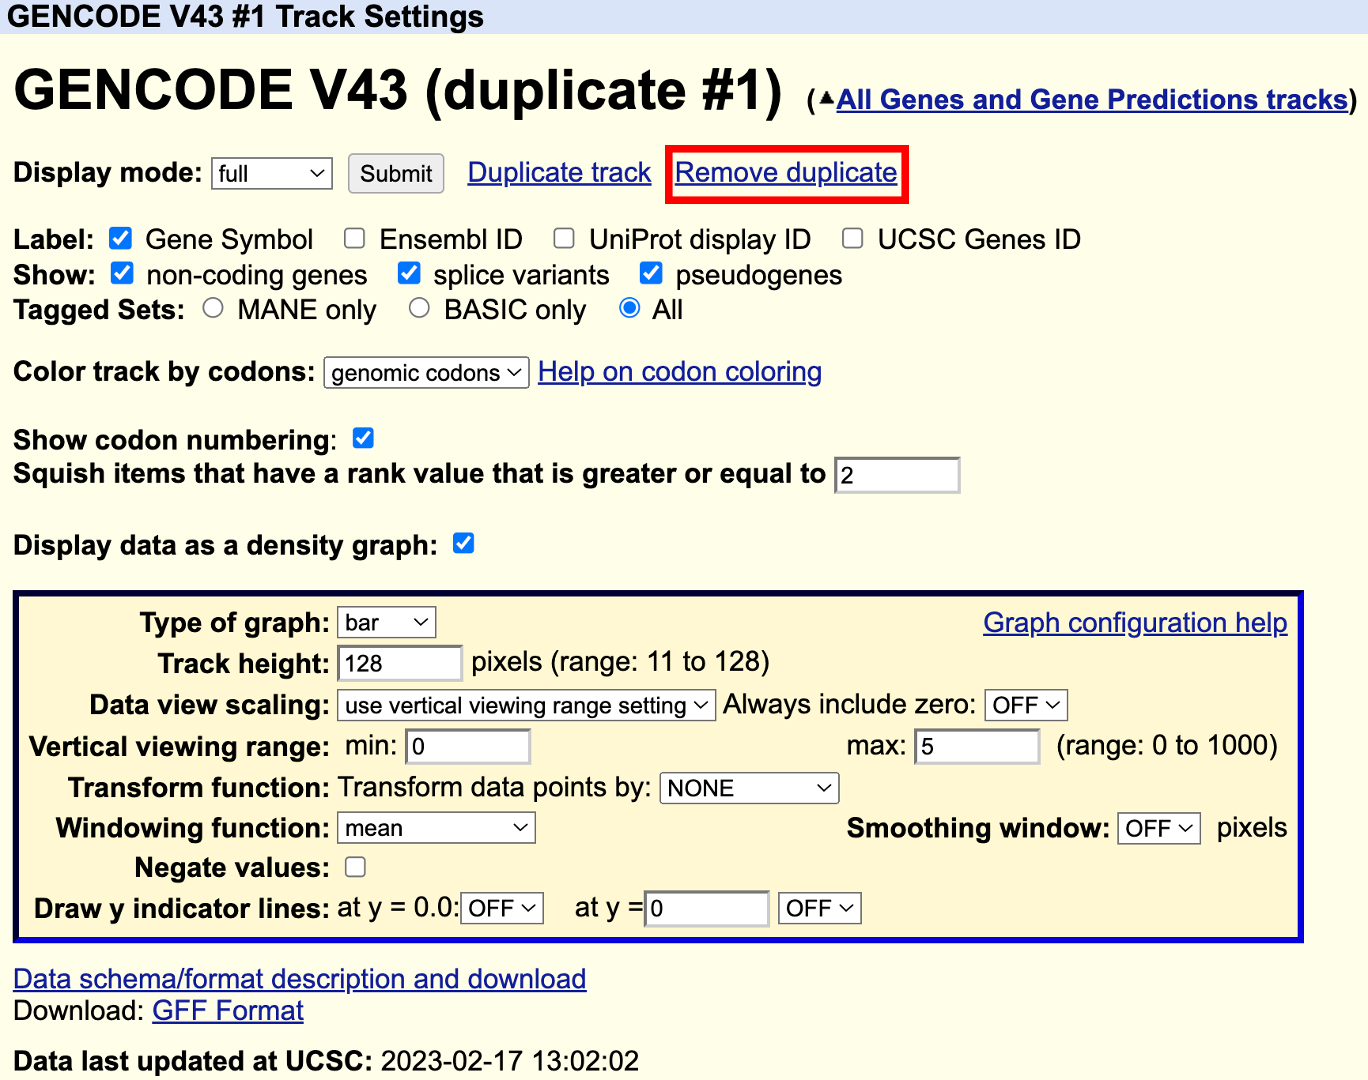Open the Type of graph dropdown
Viewport: 1368px width, 1080px height.
(386, 623)
